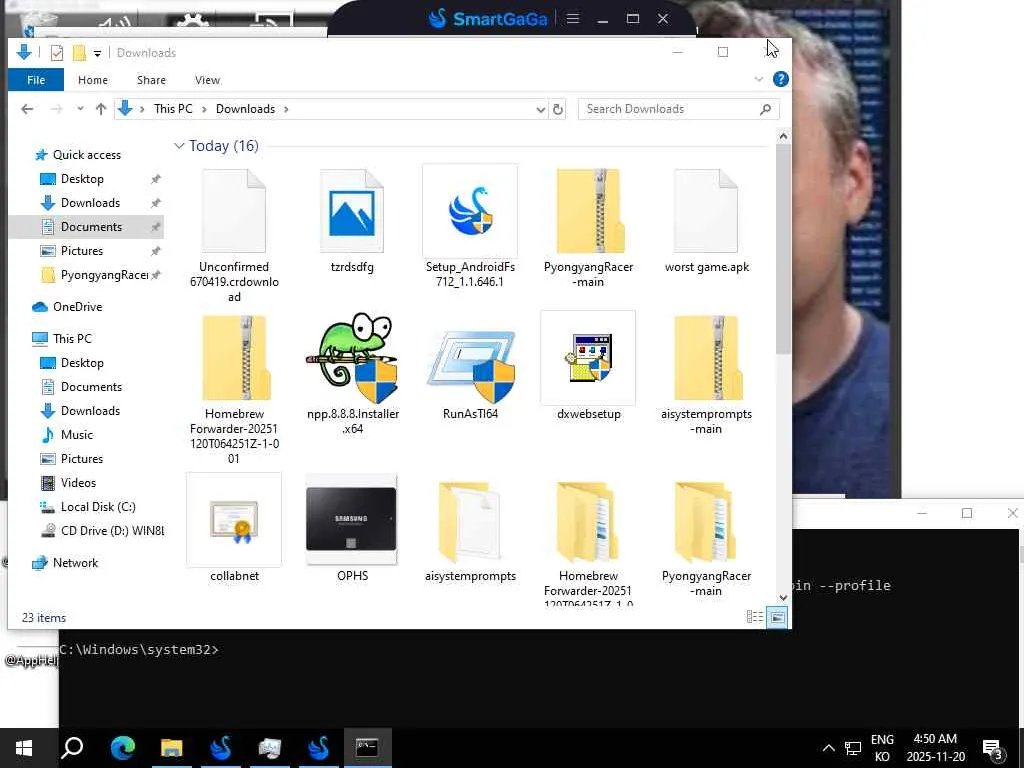Open Local Disk (C:)
The width and height of the screenshot is (1024, 768).
[98, 507]
